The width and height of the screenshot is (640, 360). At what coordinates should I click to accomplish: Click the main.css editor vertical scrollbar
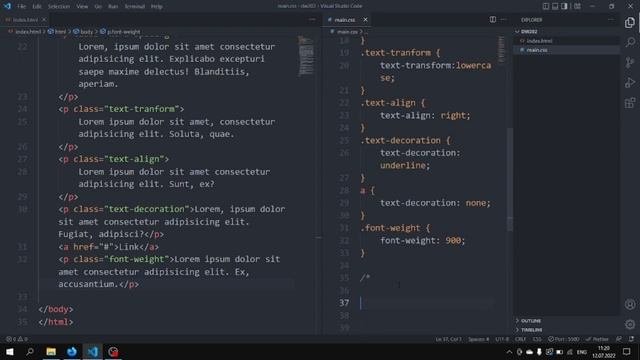[x=510, y=180]
